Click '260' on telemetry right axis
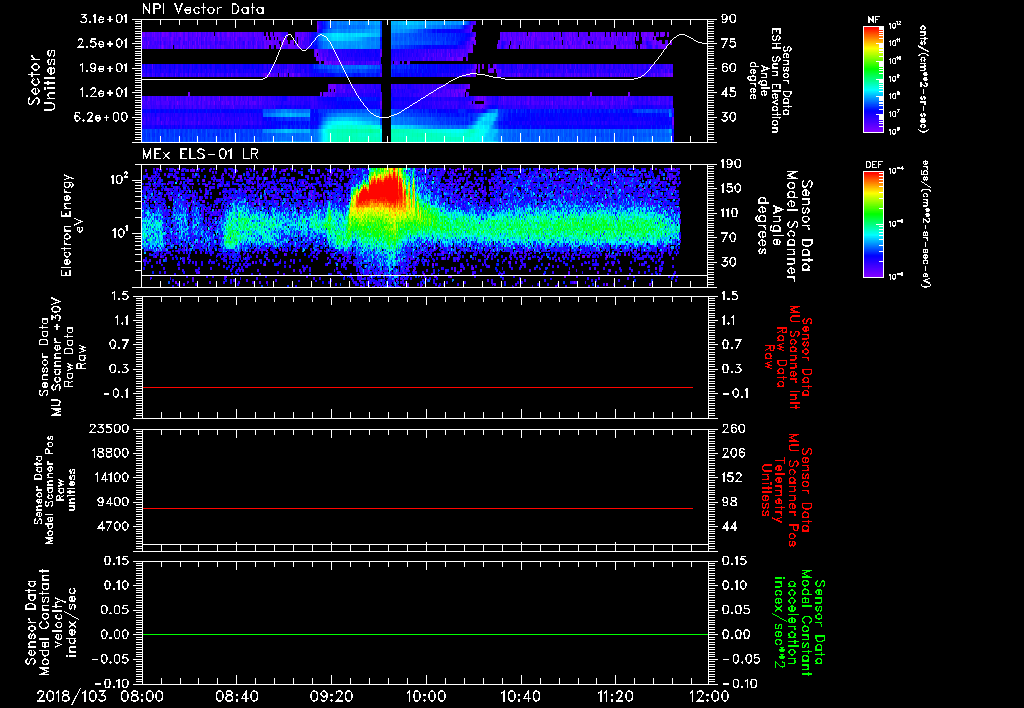The height and width of the screenshot is (708, 1024). [733, 428]
